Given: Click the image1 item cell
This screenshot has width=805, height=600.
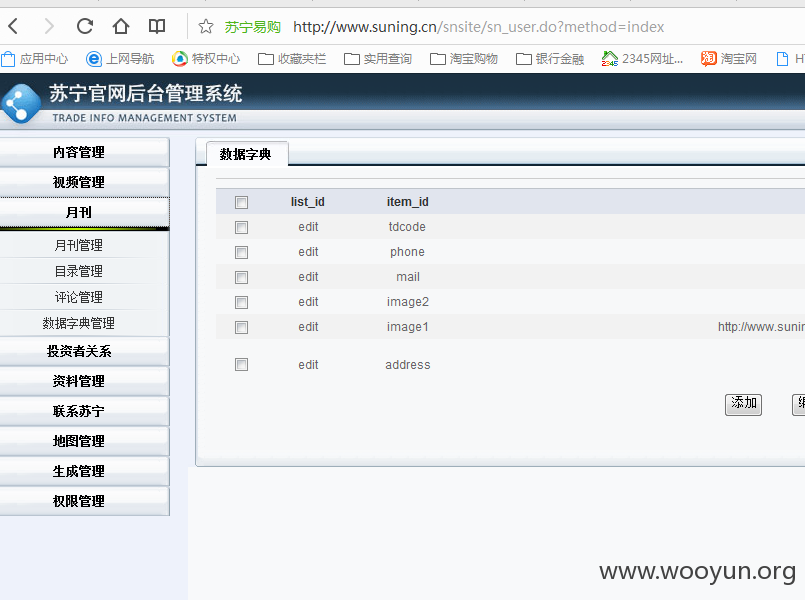Looking at the screenshot, I should 408,327.
